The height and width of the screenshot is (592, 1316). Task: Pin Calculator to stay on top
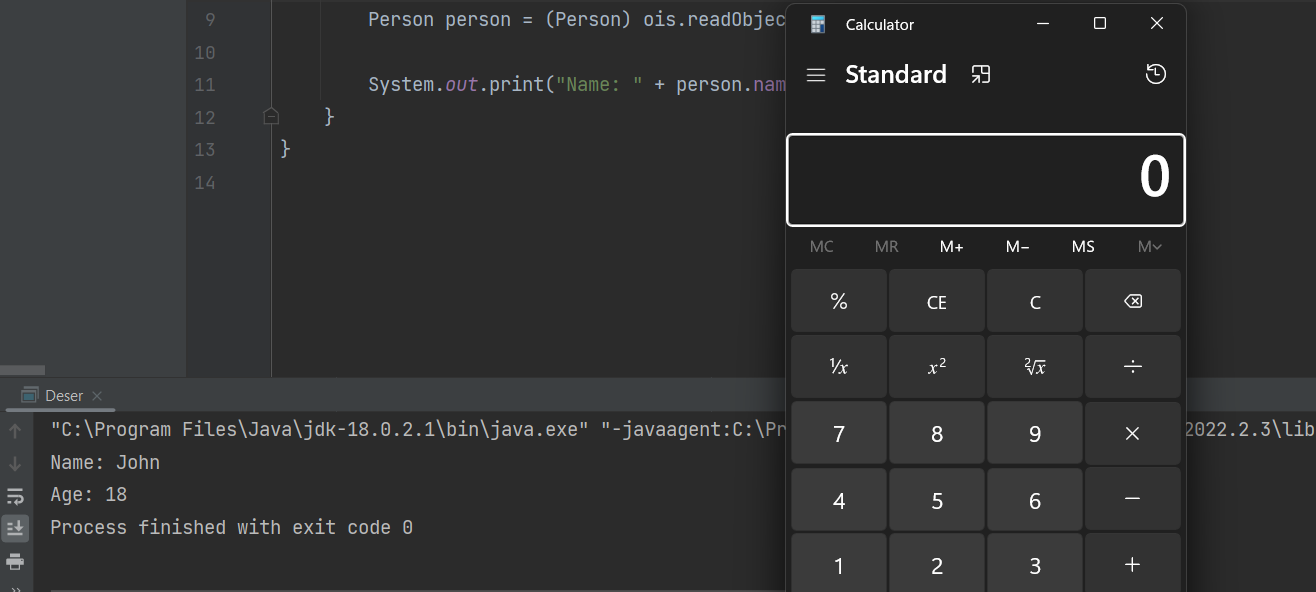[x=981, y=74]
